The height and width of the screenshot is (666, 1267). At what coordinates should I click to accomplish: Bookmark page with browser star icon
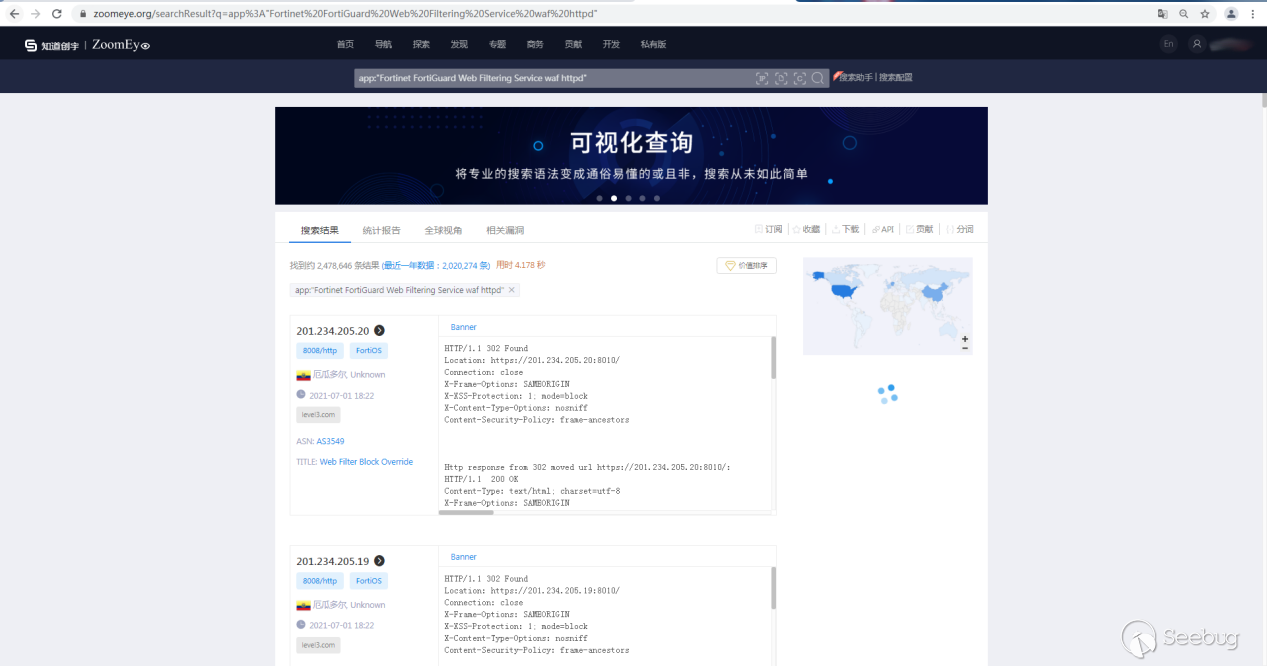pos(1205,14)
